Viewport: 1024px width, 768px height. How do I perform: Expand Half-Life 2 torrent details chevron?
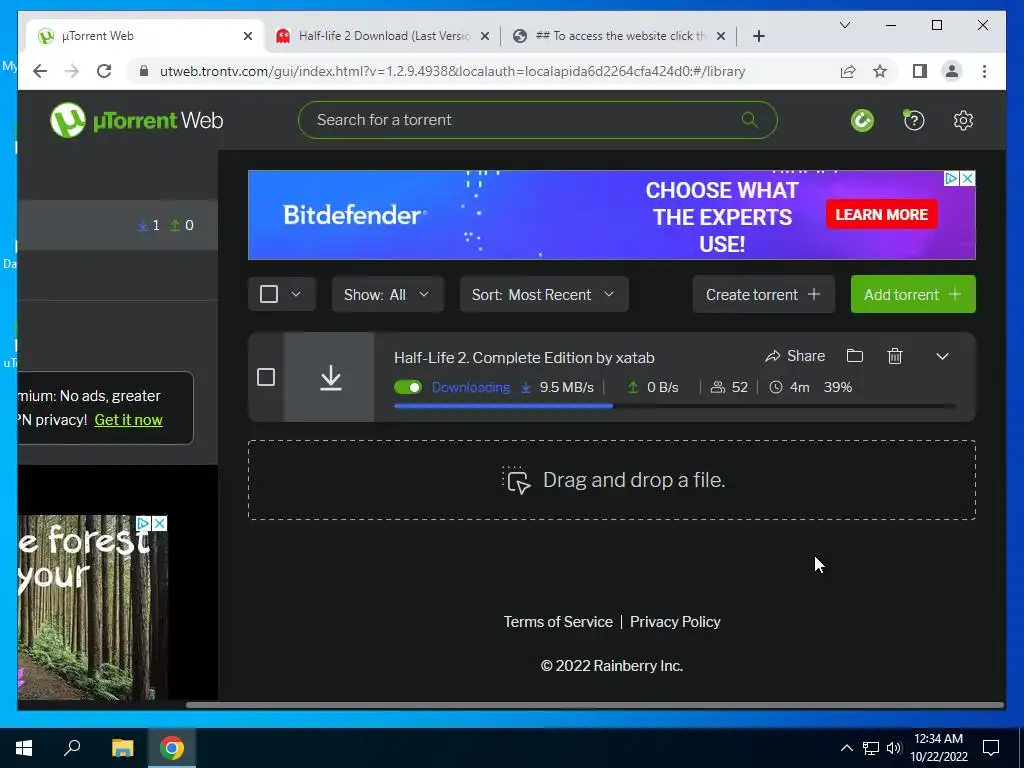942,356
